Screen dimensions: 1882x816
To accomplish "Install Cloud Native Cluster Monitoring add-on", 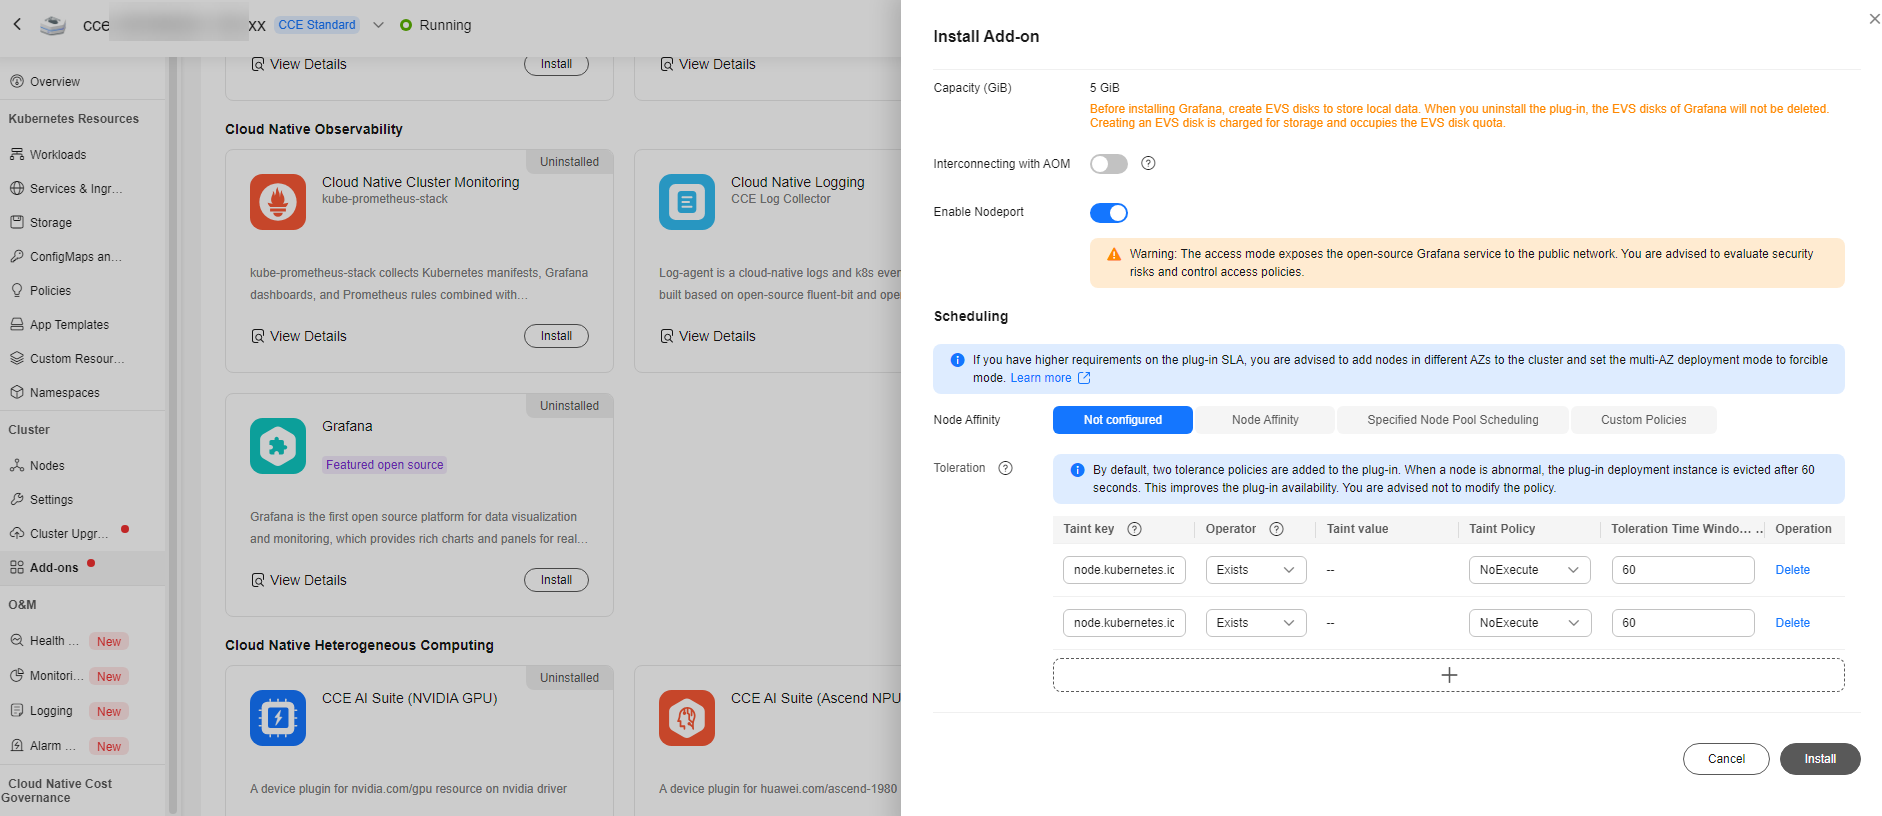I will (556, 336).
